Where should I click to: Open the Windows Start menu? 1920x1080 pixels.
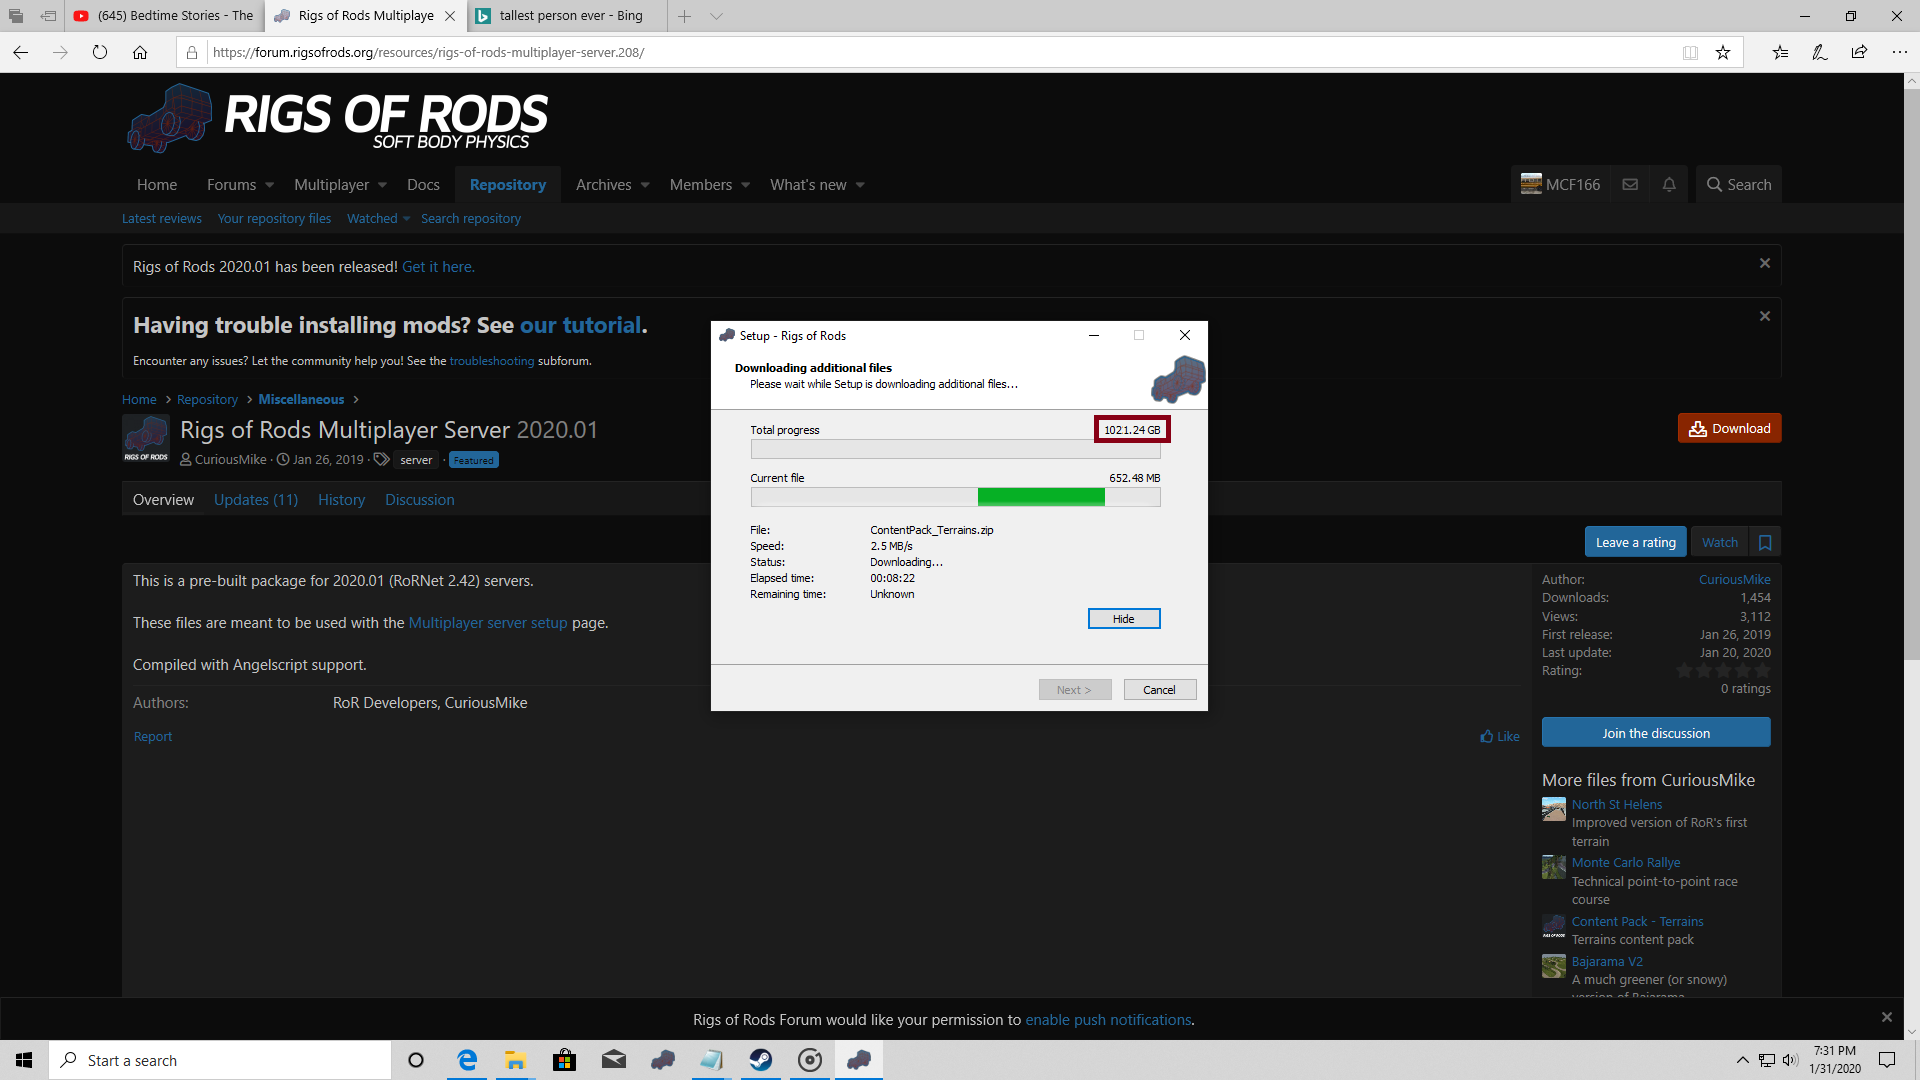coord(24,1060)
